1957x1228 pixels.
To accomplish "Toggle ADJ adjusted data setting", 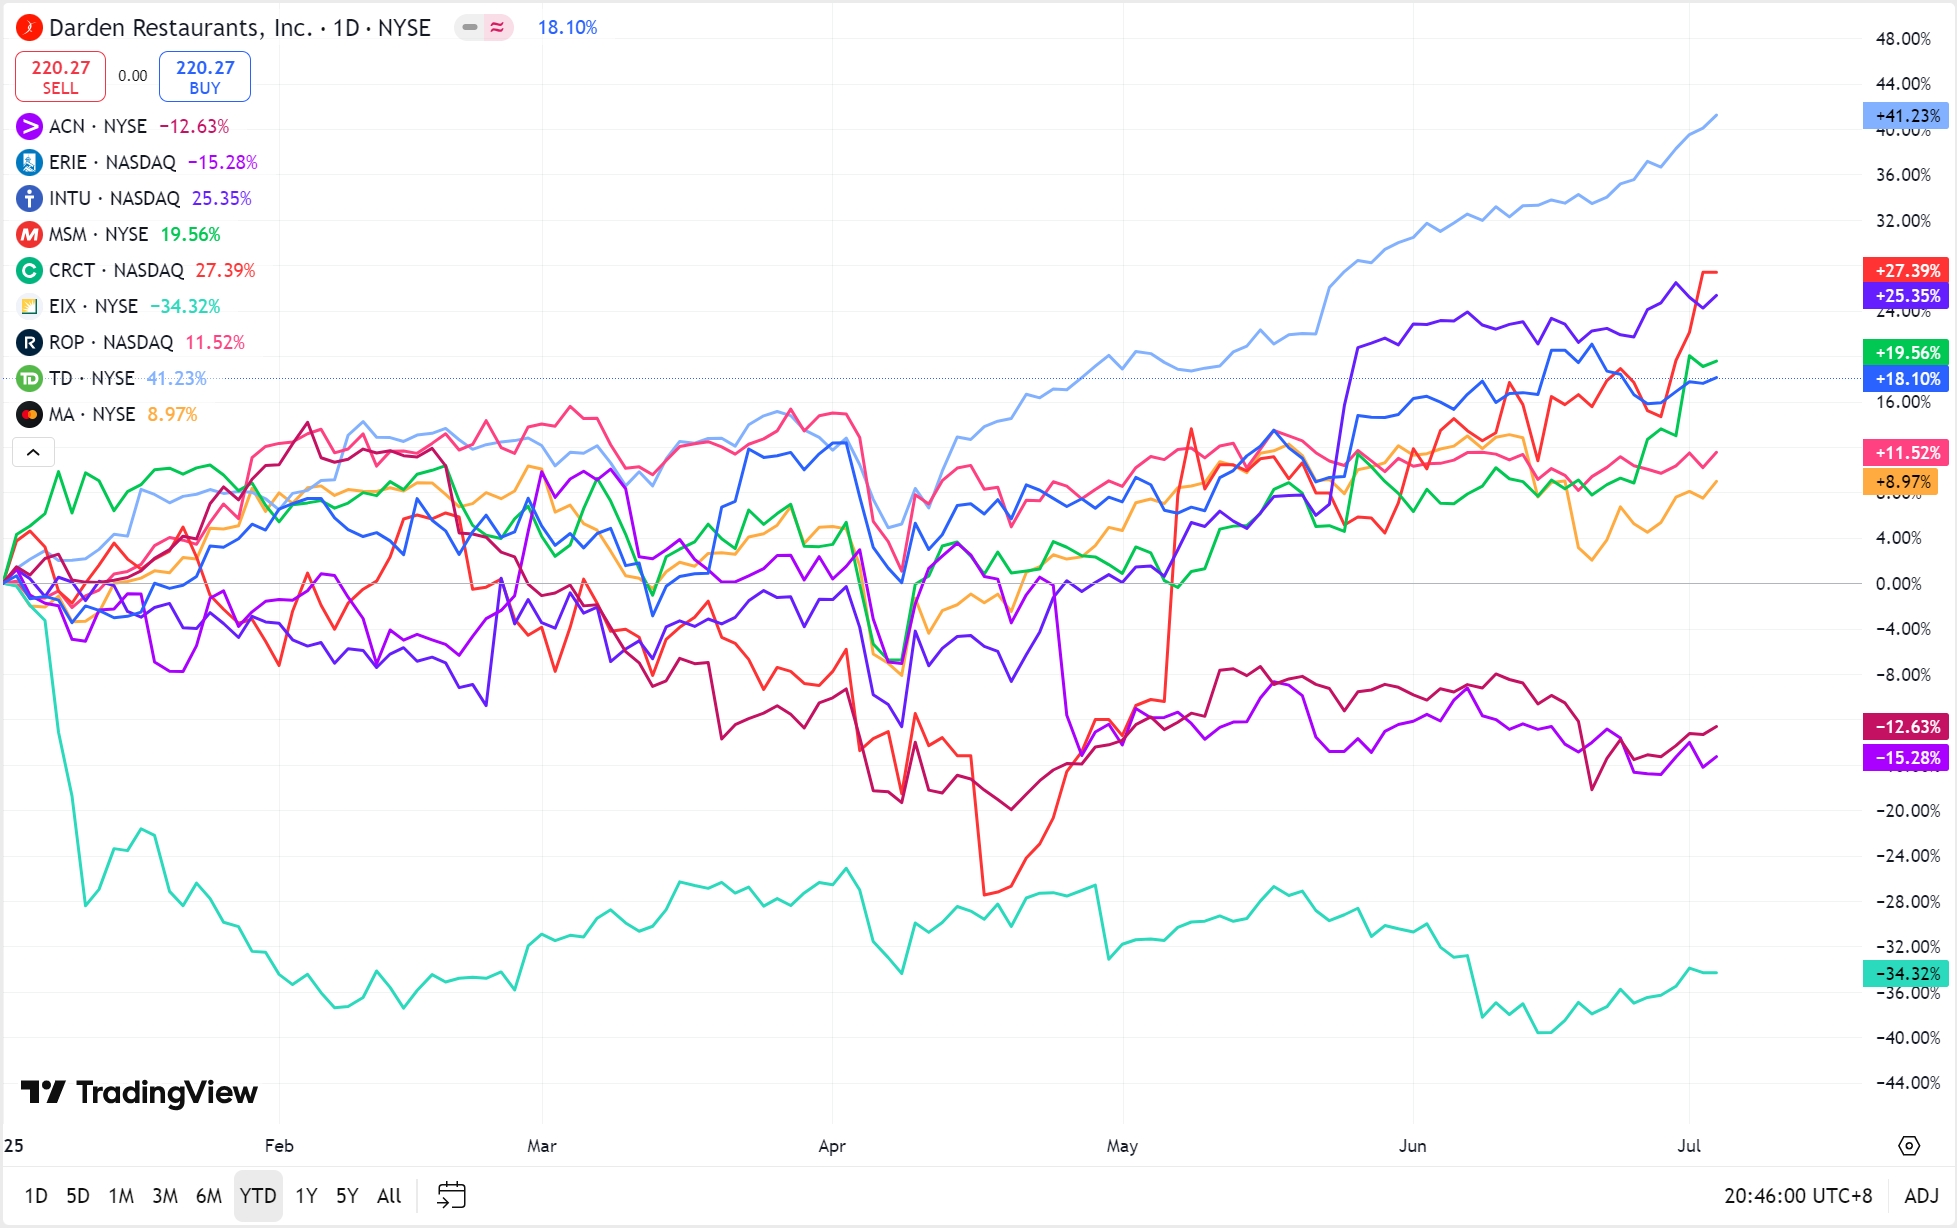I will [x=1921, y=1196].
